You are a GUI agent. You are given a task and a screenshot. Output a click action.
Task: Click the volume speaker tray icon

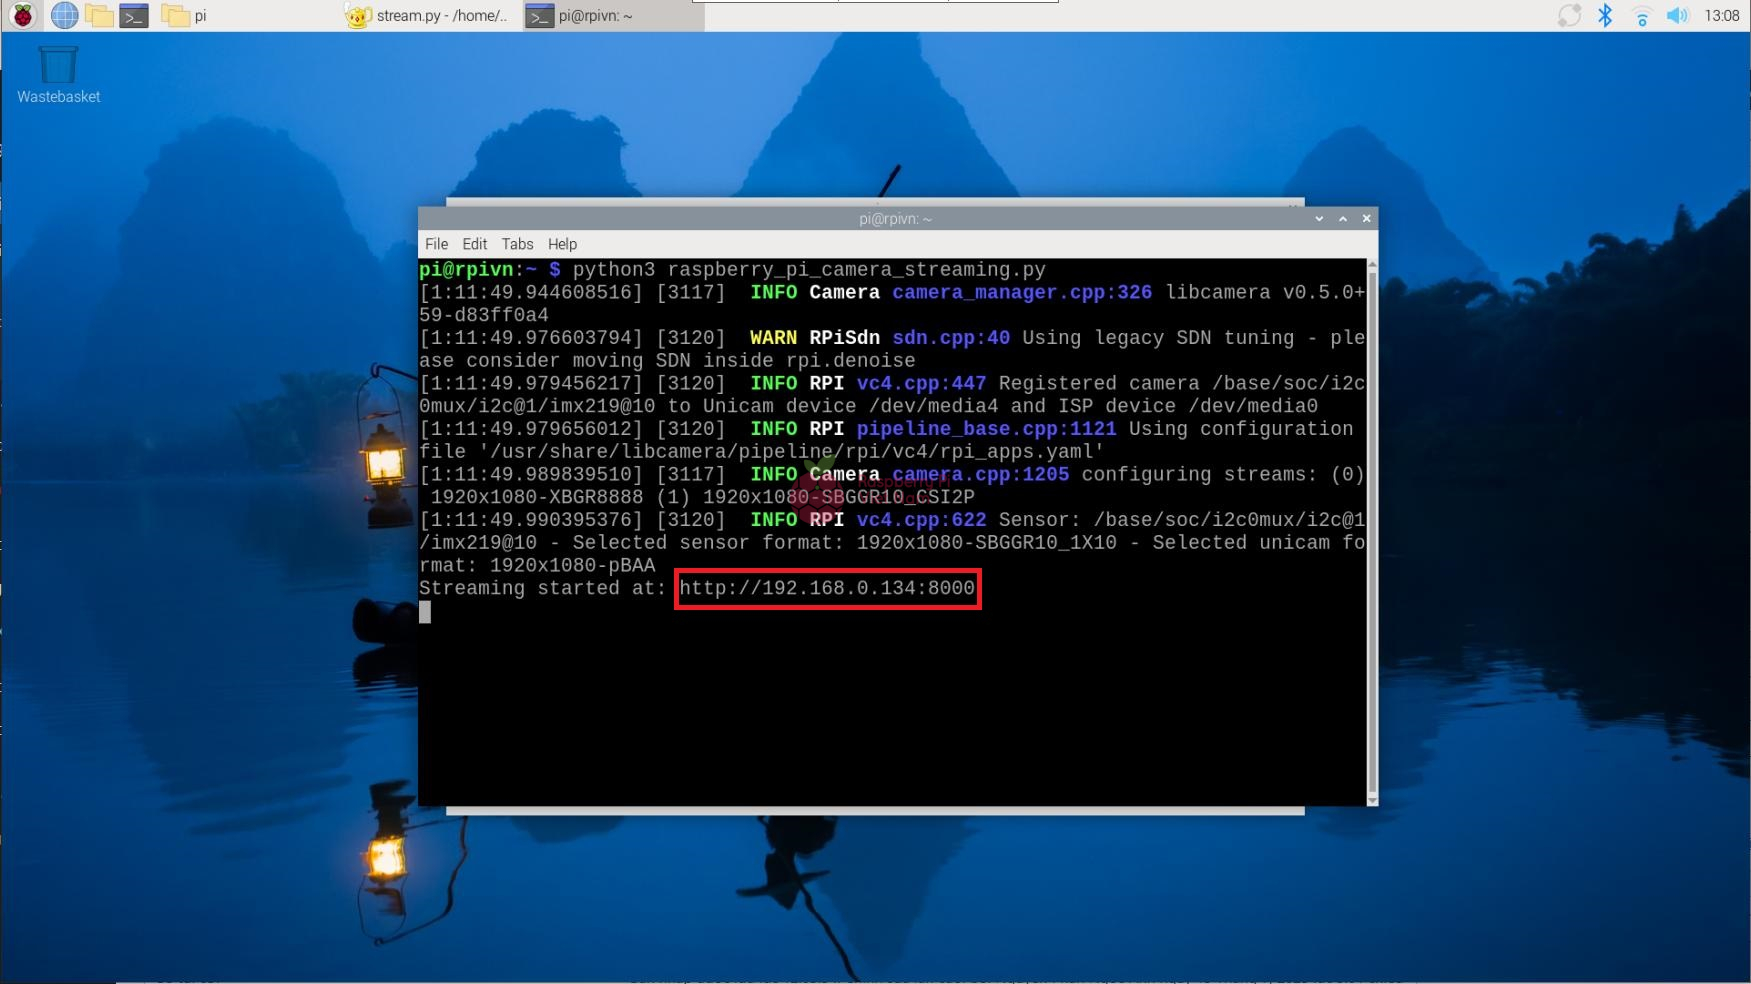[x=1677, y=15]
